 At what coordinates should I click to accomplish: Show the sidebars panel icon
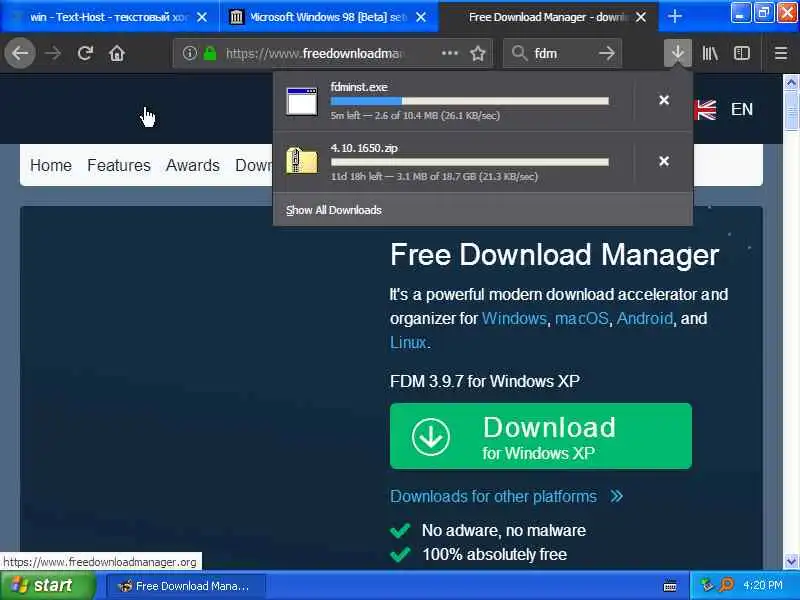tap(741, 53)
